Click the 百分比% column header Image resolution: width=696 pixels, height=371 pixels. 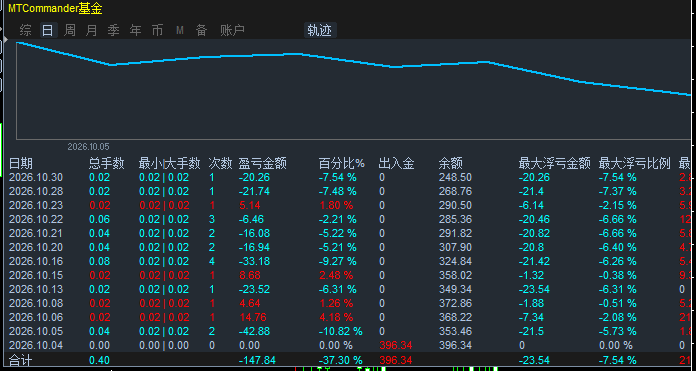click(x=342, y=163)
